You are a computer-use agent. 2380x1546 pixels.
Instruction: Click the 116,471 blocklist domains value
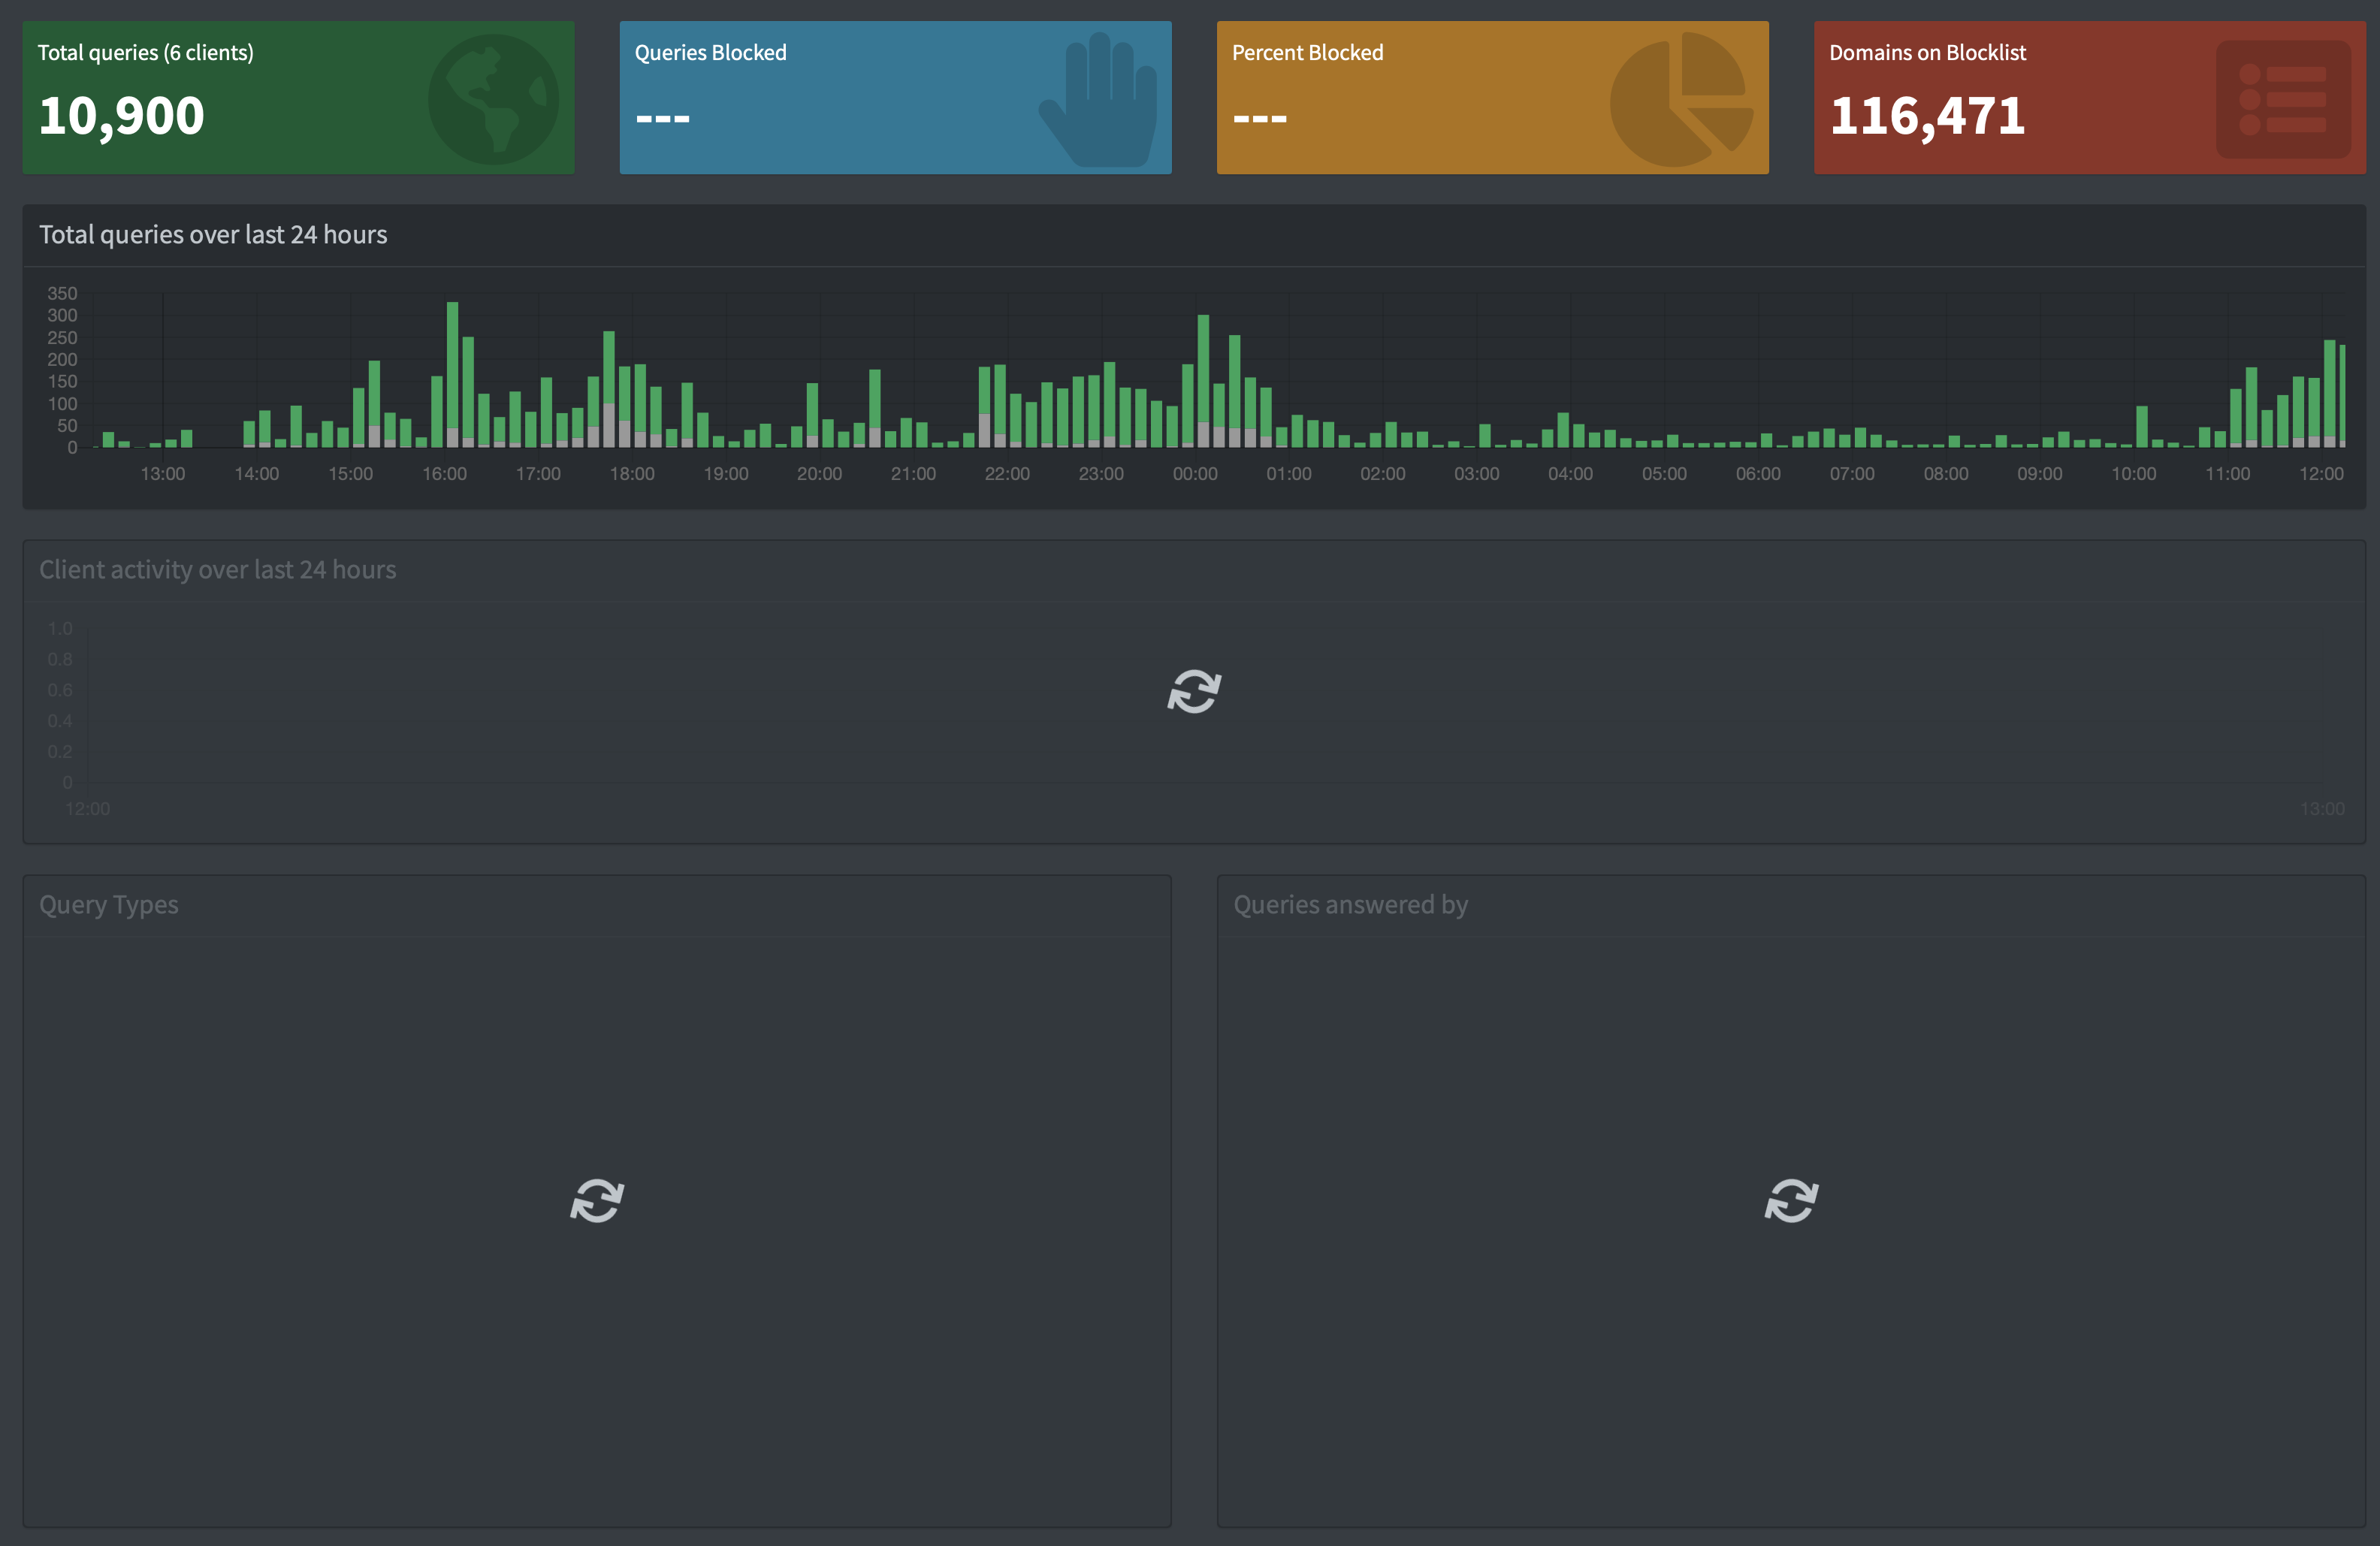click(1928, 116)
